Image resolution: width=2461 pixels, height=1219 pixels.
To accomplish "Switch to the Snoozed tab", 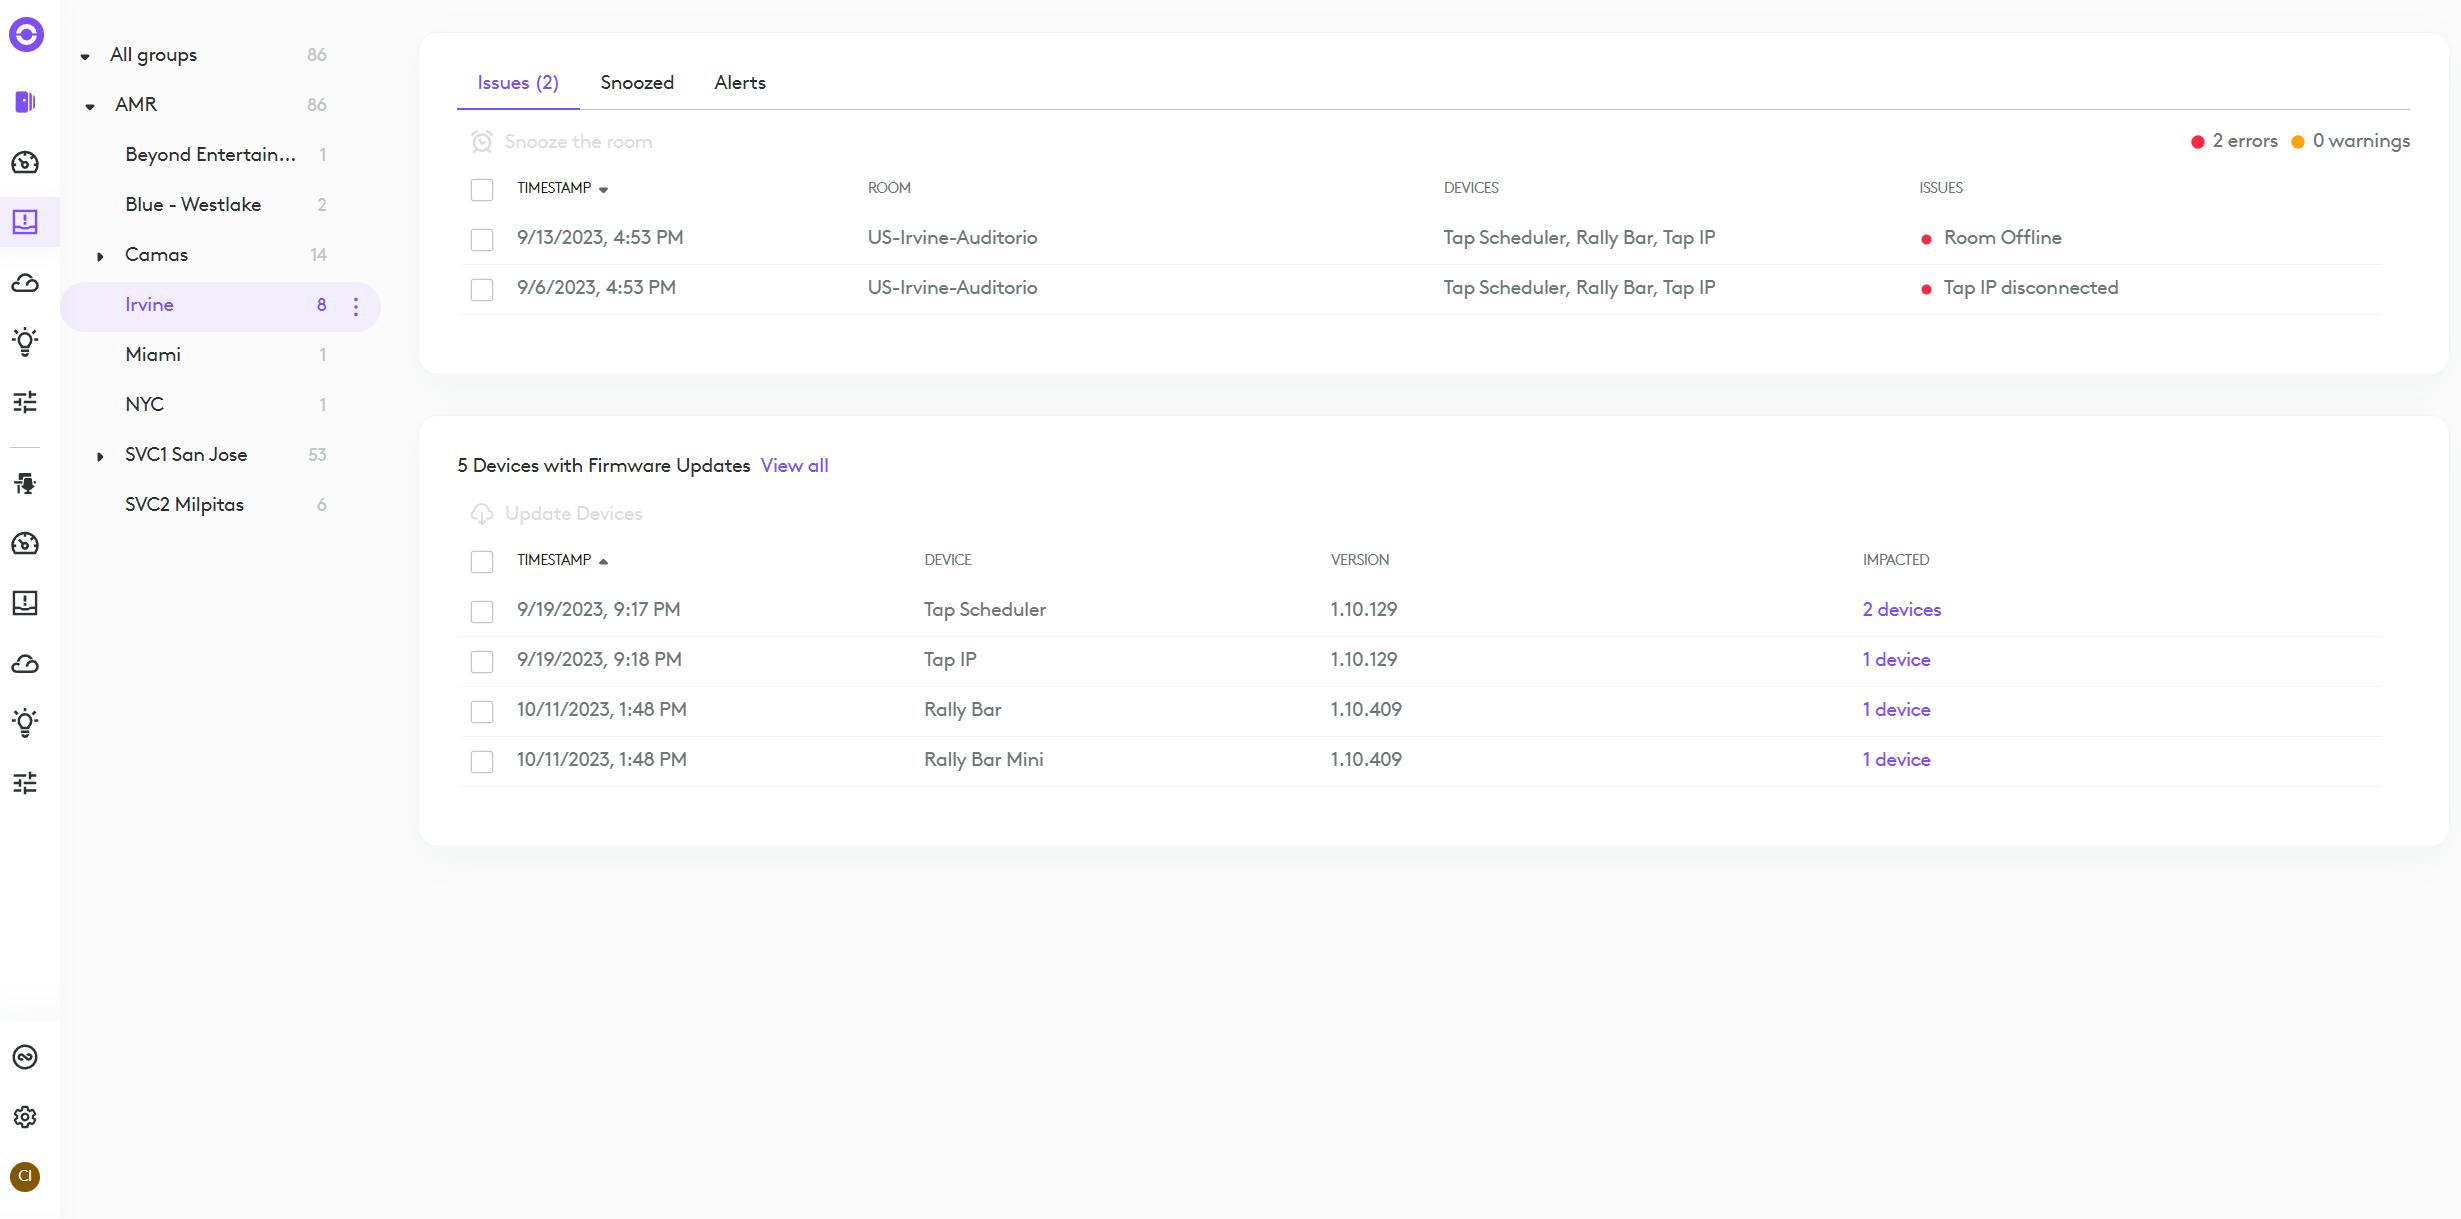I will click(637, 83).
